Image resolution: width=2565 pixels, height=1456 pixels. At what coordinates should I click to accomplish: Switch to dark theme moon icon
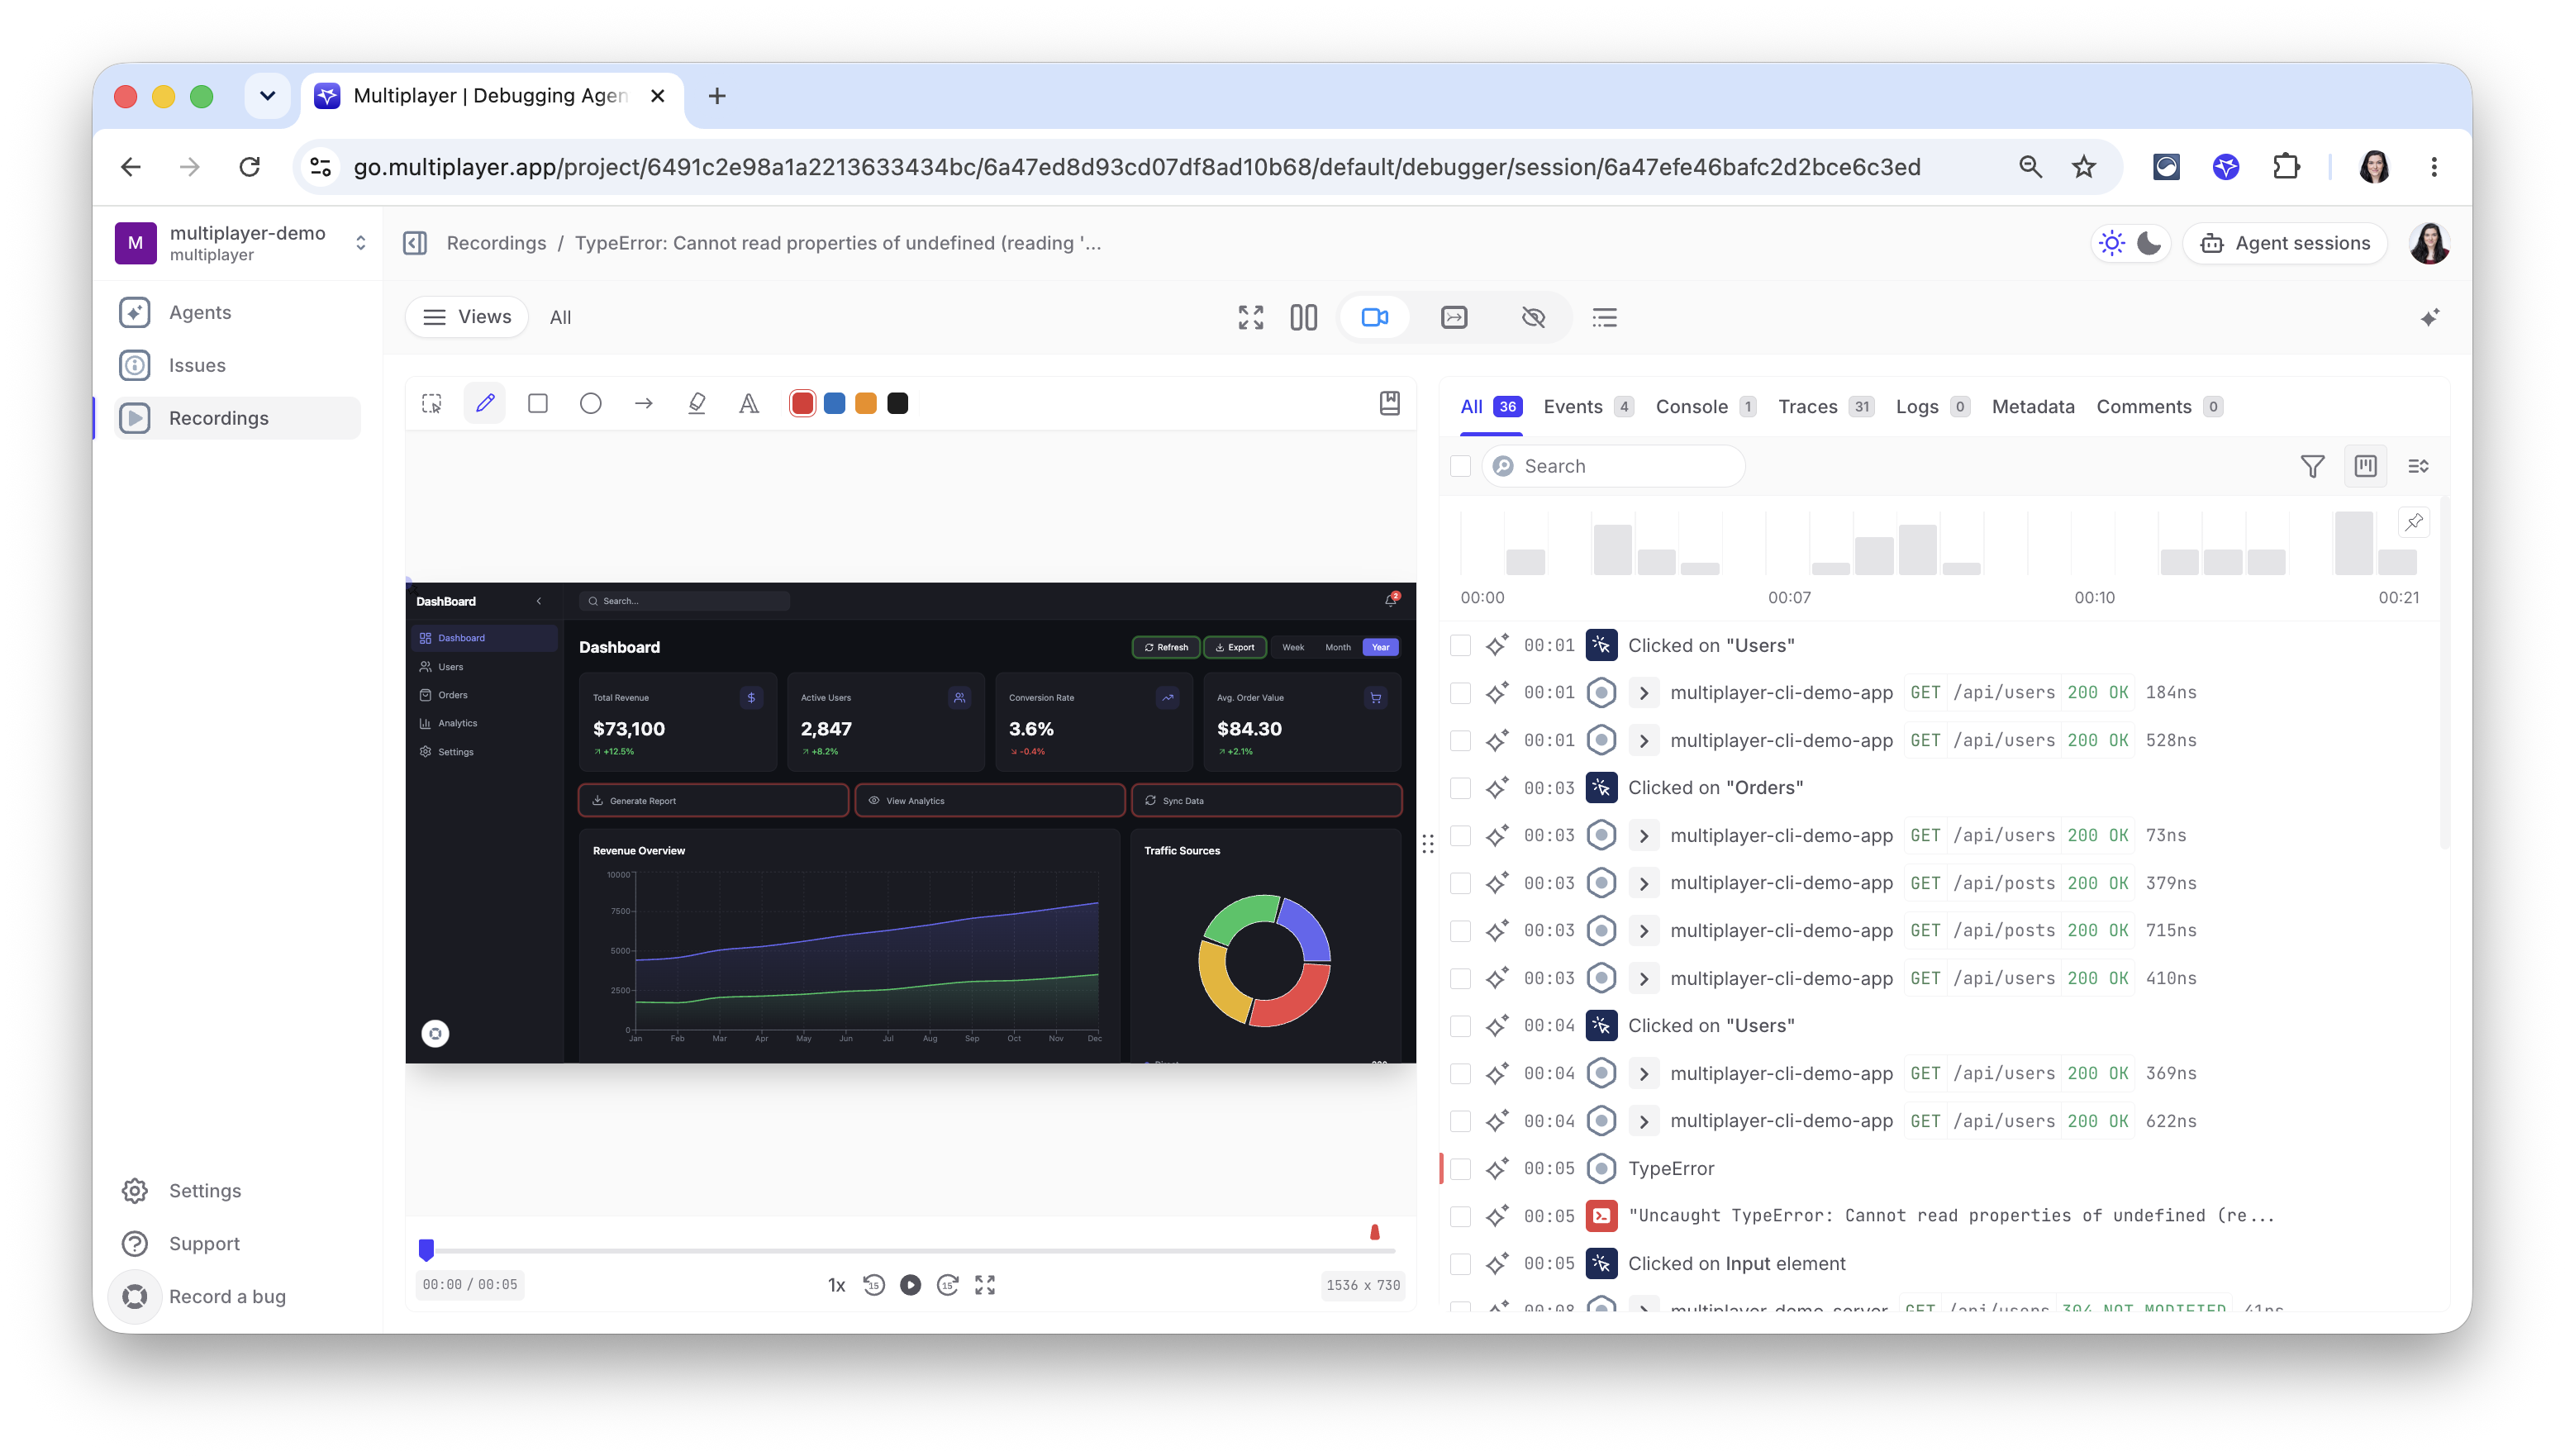(2149, 243)
